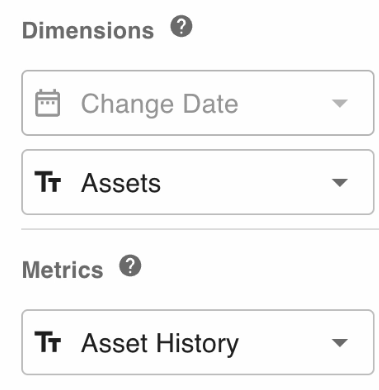
Task: Open the Asset History metric selector
Action: click(x=198, y=342)
